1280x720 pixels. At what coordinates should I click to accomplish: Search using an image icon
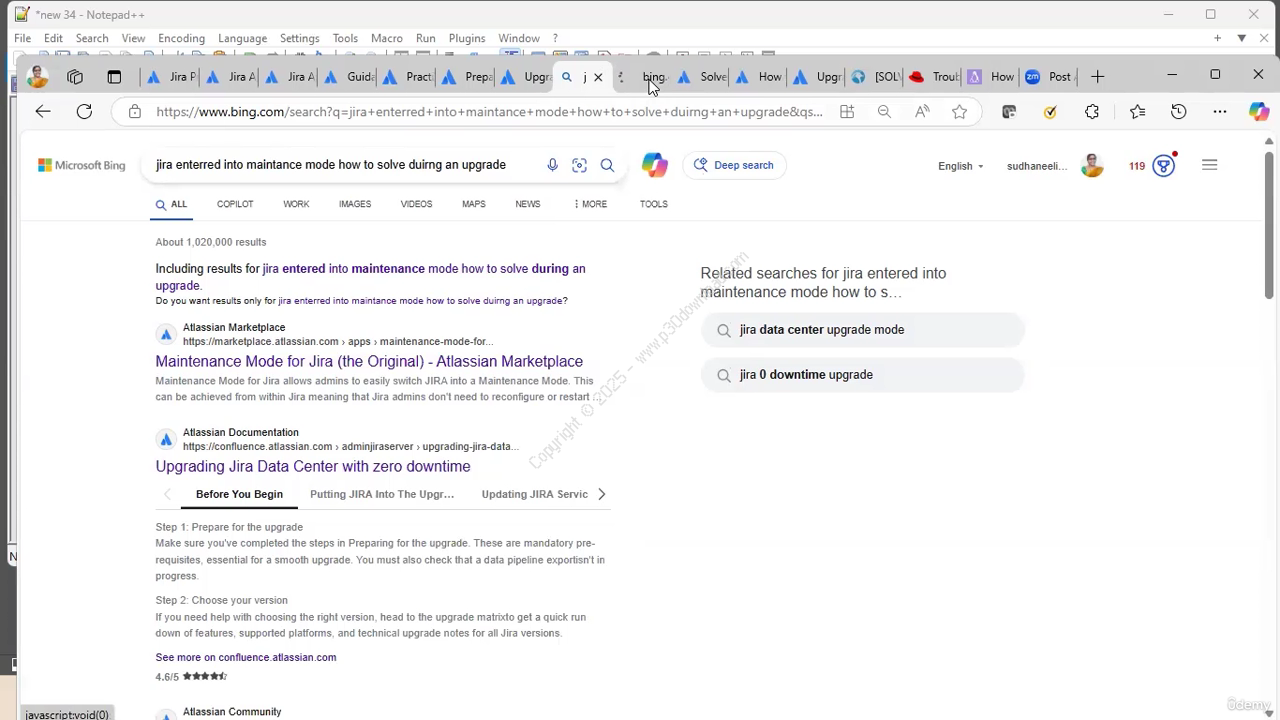tap(579, 165)
